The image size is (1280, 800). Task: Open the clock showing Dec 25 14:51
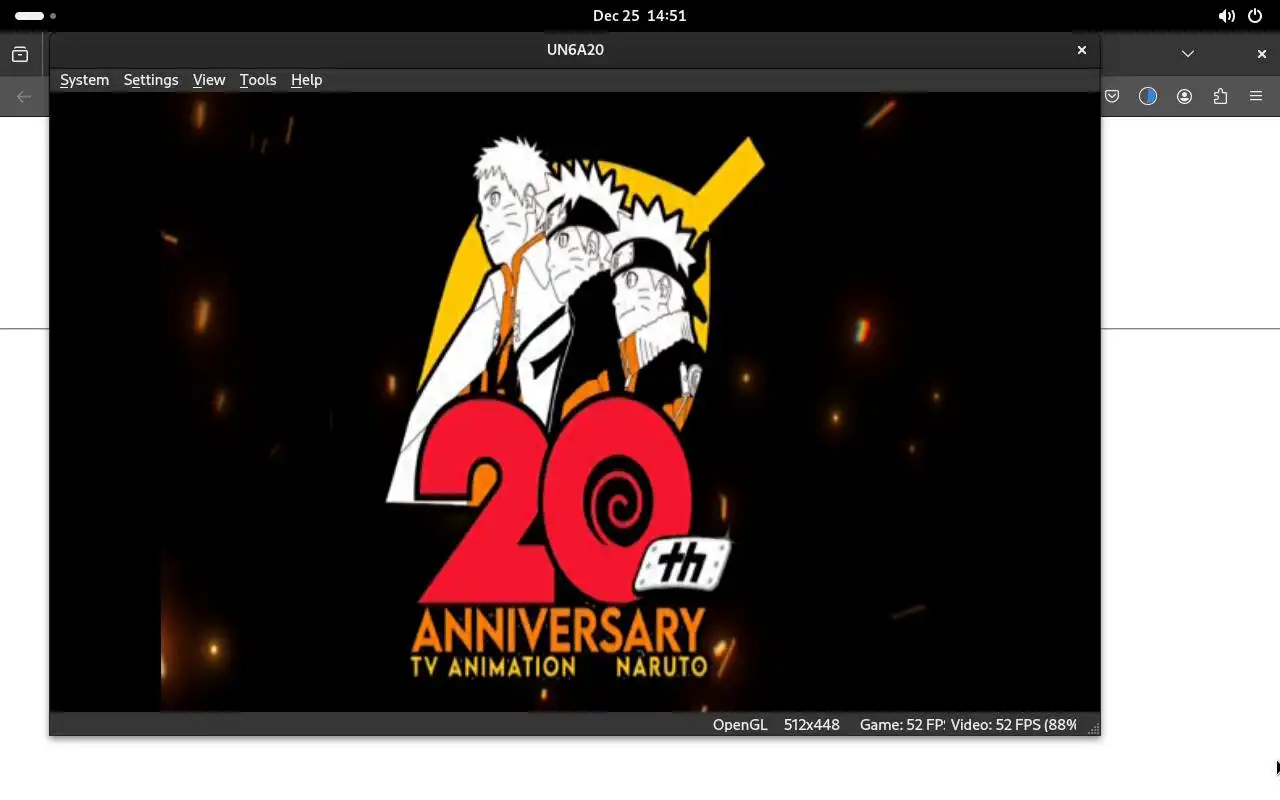pos(639,16)
